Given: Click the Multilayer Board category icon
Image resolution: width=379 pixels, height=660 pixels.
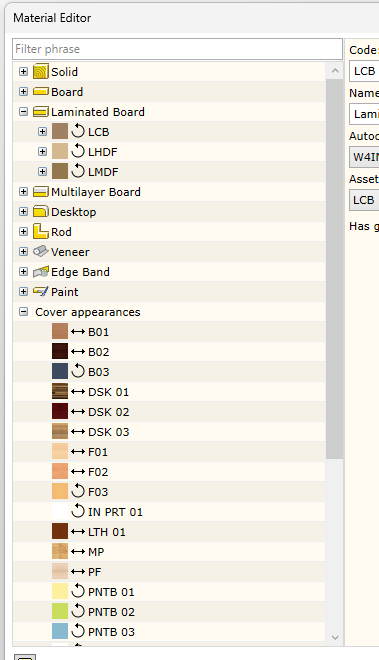Looking at the screenshot, I should [x=41, y=192].
